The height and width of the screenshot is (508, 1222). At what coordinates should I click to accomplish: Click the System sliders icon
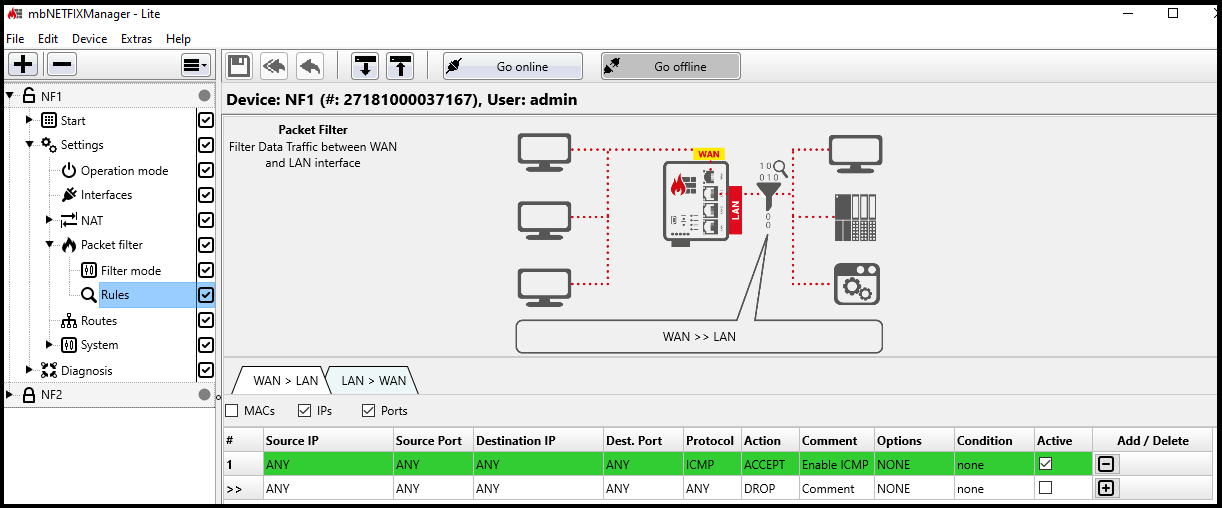(69, 345)
